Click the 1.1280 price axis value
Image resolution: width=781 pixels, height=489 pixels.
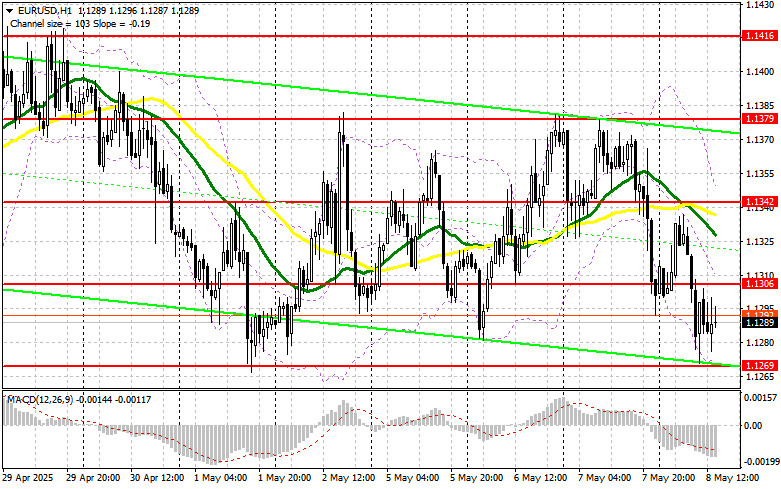point(760,343)
